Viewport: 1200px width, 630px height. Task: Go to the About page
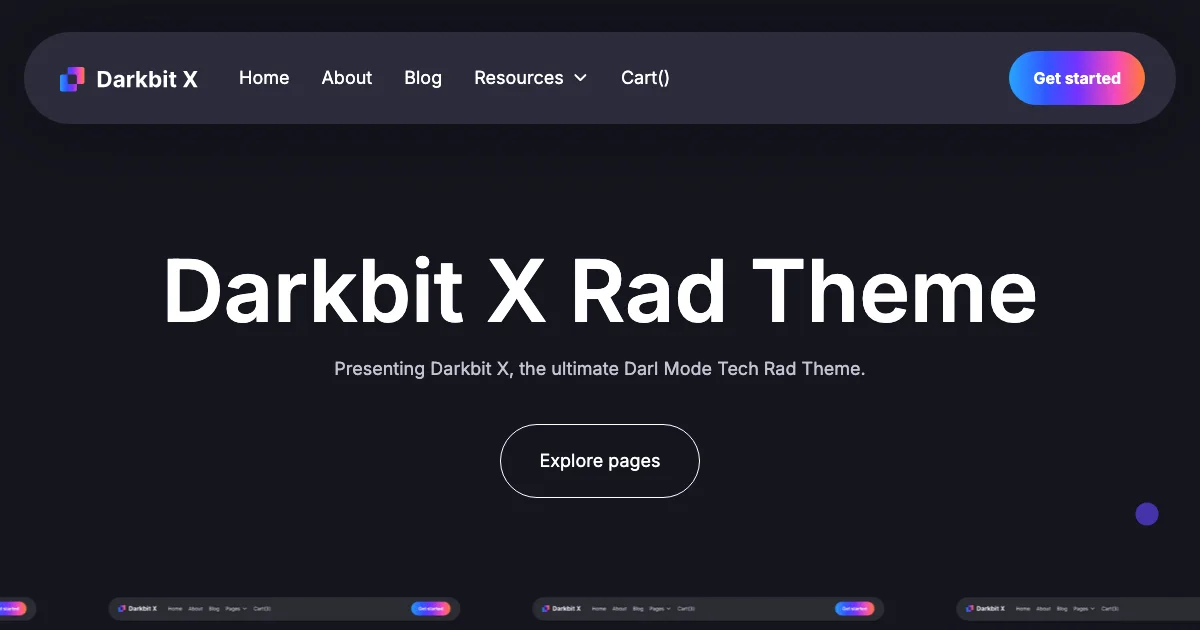347,78
